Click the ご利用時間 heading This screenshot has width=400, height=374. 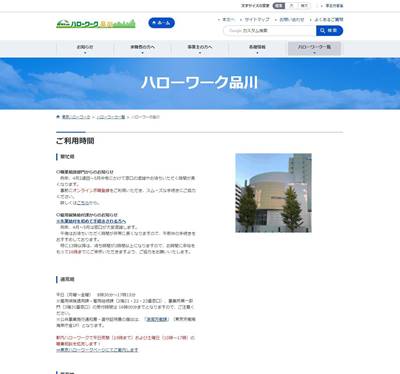click(75, 141)
